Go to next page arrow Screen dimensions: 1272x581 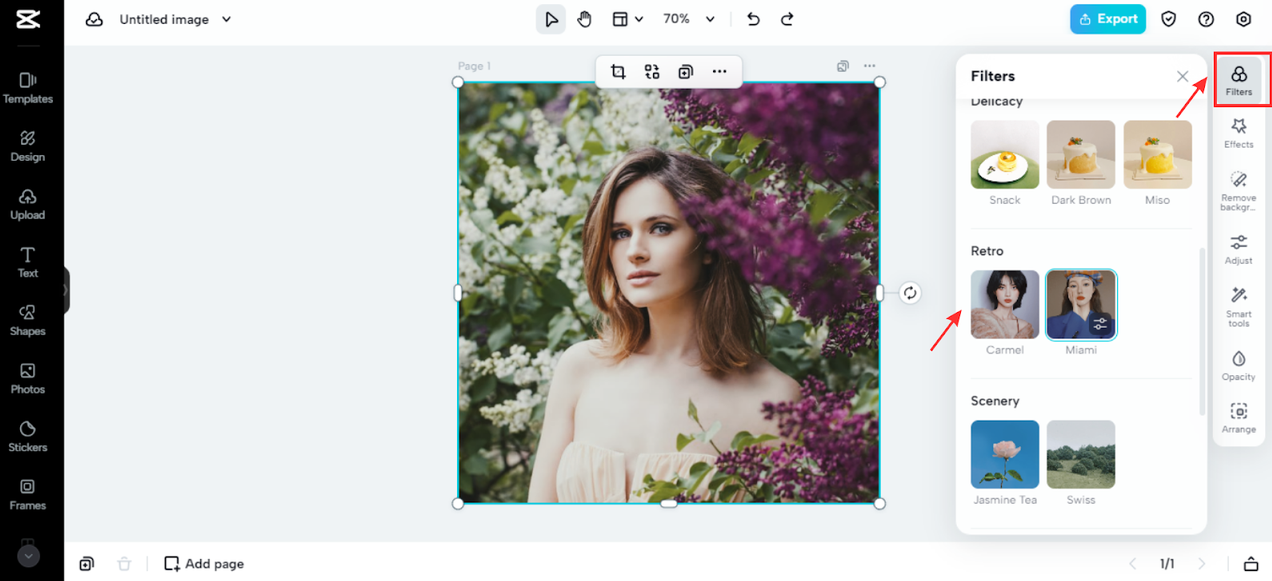pos(1202,564)
